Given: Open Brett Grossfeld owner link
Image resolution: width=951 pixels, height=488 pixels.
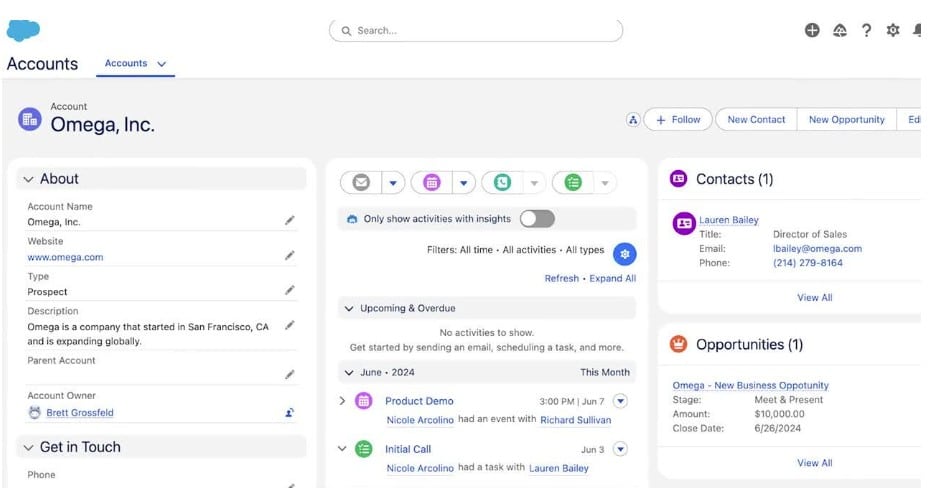Looking at the screenshot, I should point(80,413).
